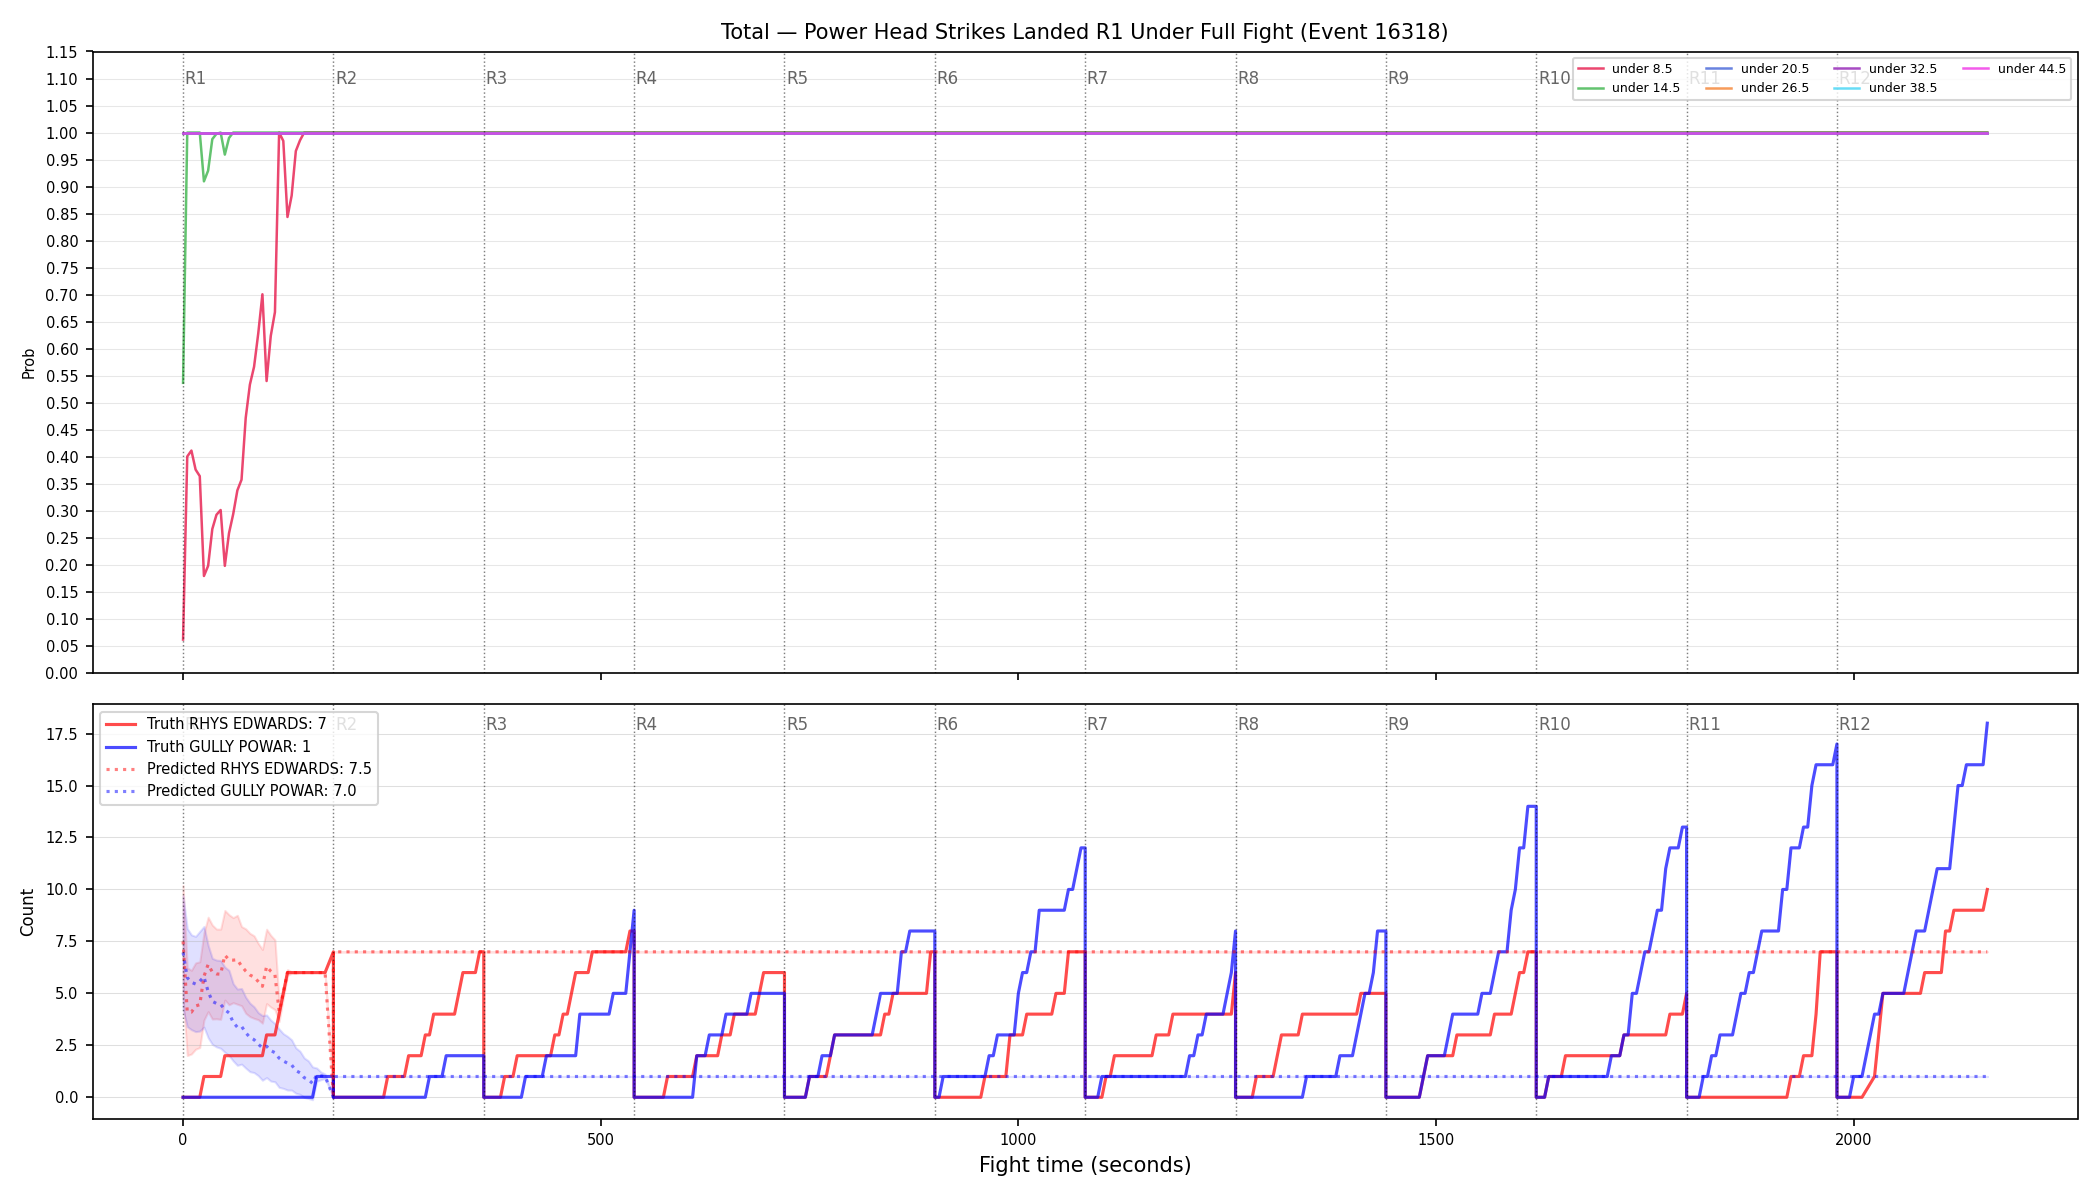
Task: Click the green line swatch beside 'under 14.5'
Action: [1591, 88]
